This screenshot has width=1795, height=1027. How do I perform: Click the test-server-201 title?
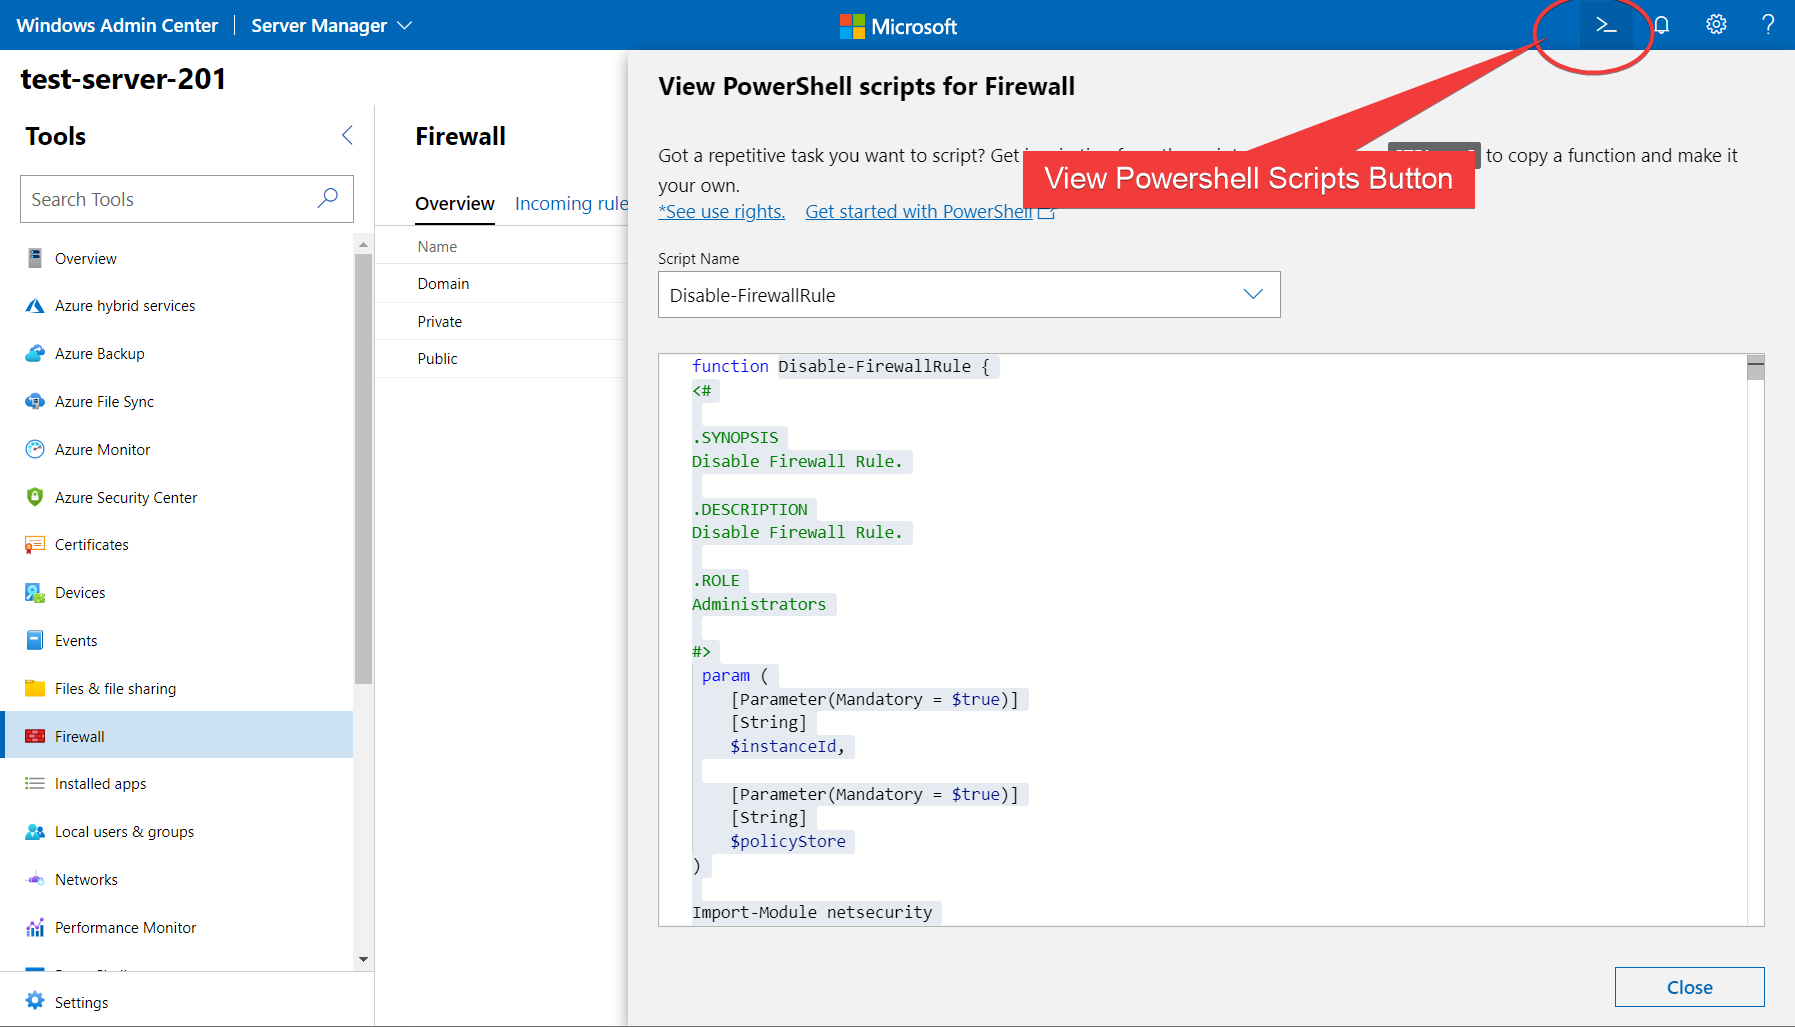click(123, 79)
